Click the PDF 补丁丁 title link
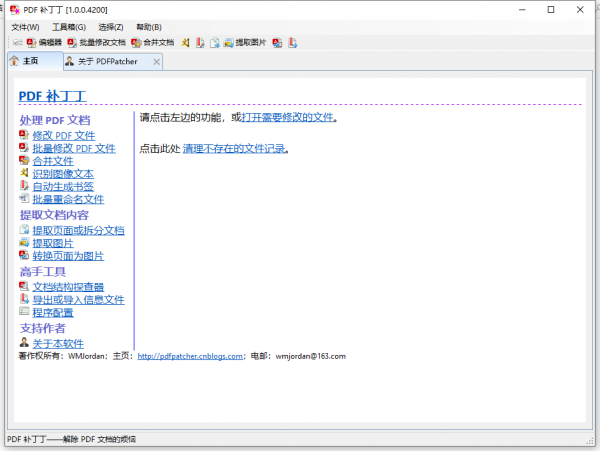The height and width of the screenshot is (451, 600). click(52, 96)
